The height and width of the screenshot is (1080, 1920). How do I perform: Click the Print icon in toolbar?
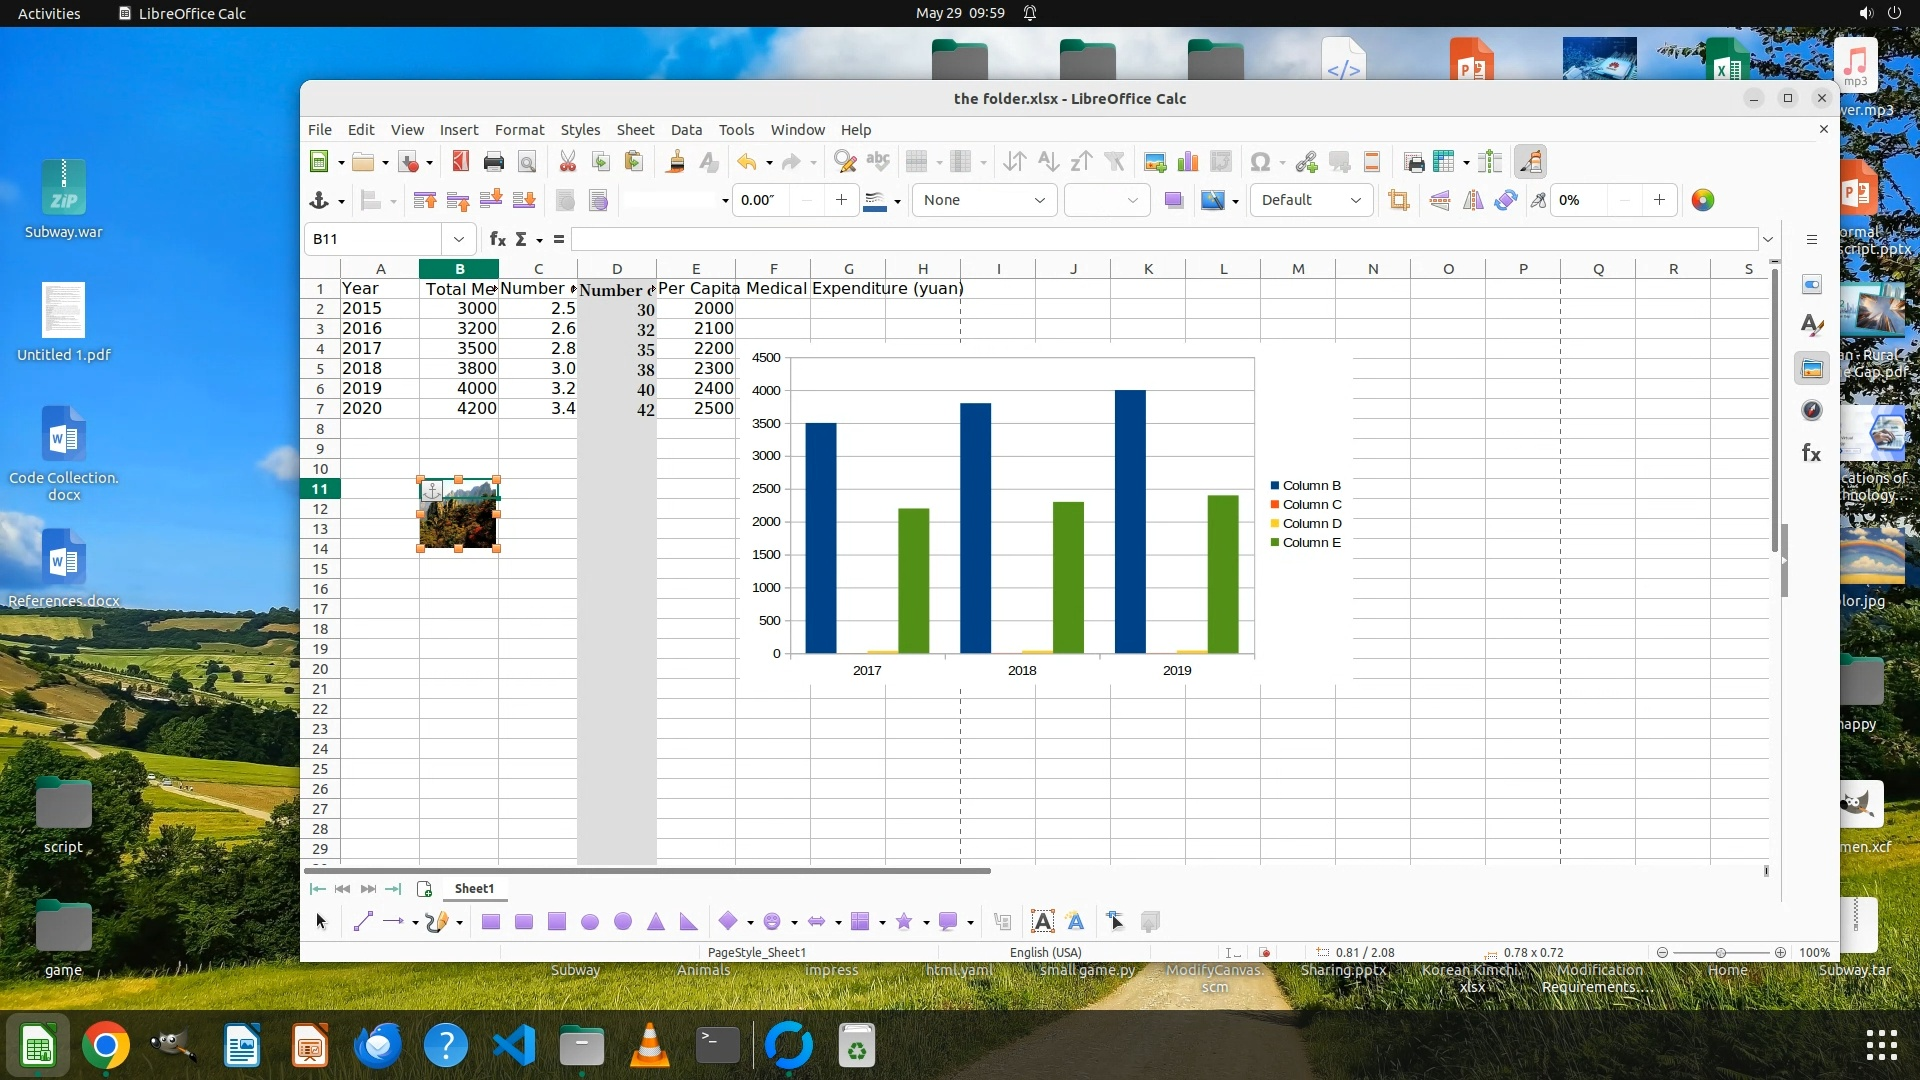coord(493,162)
